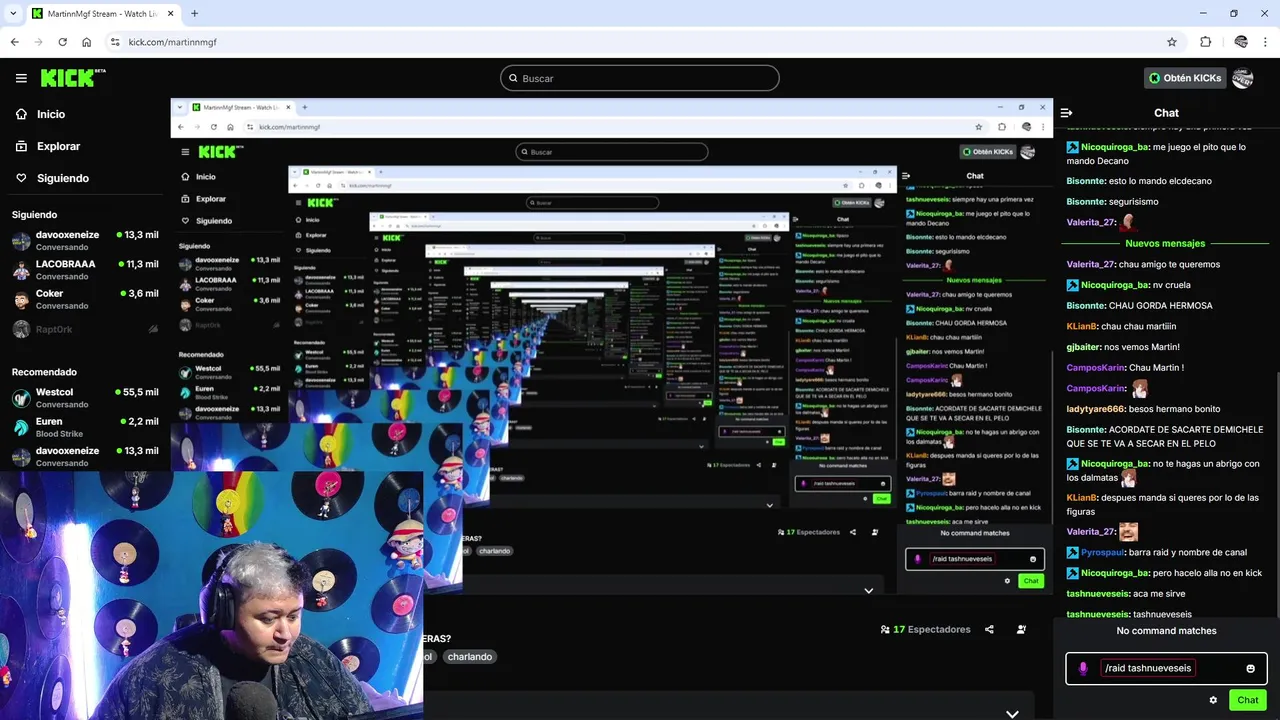Click the gjbaiter username in chat
Screen dimensions: 1280x720
1083,347
